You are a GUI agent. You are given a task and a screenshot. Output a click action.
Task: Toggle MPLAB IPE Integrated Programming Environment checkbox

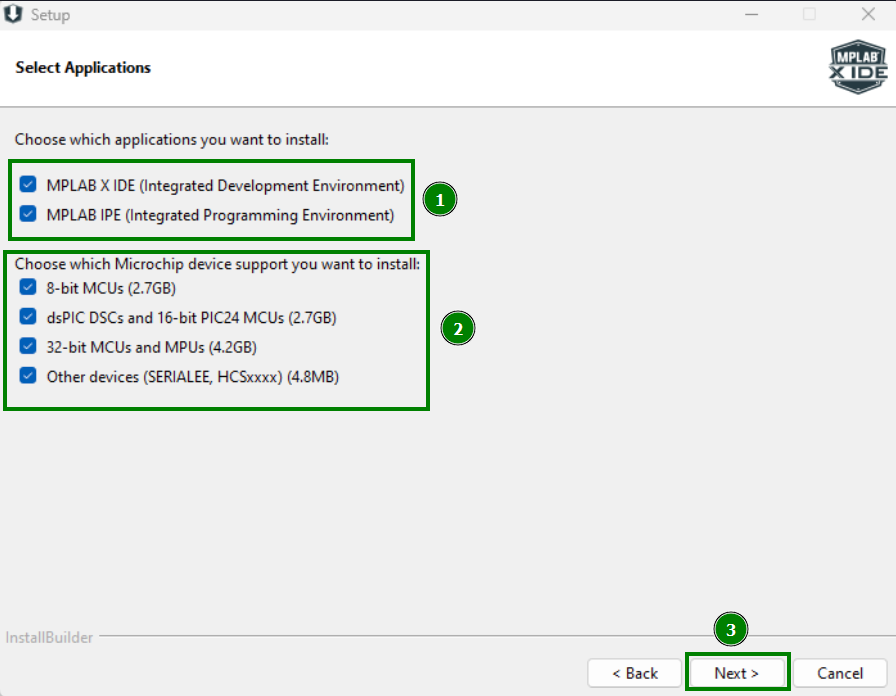tap(28, 214)
